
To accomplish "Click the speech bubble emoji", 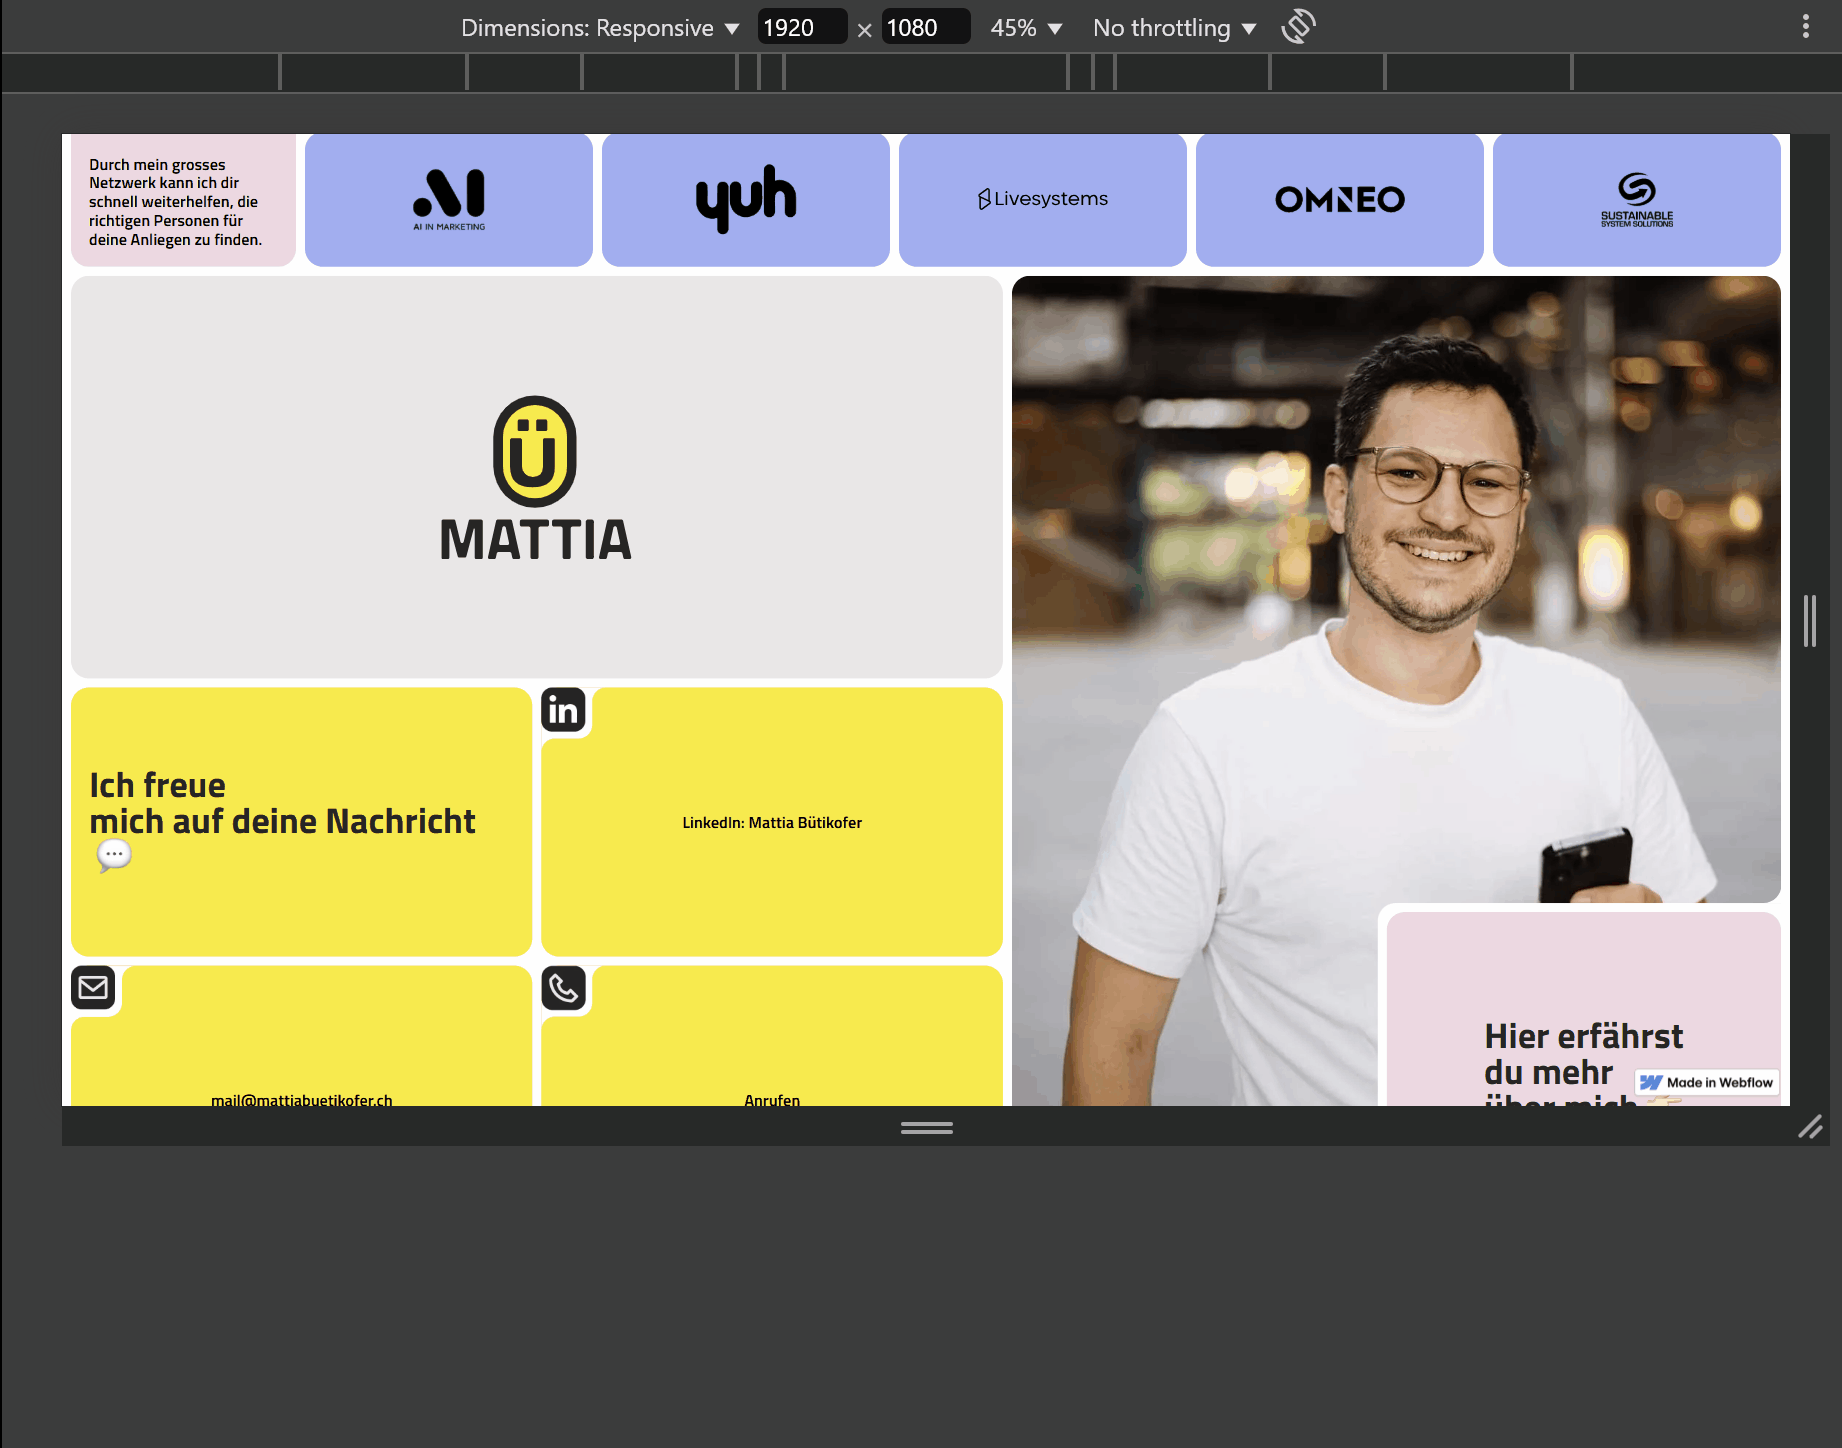I will 114,856.
